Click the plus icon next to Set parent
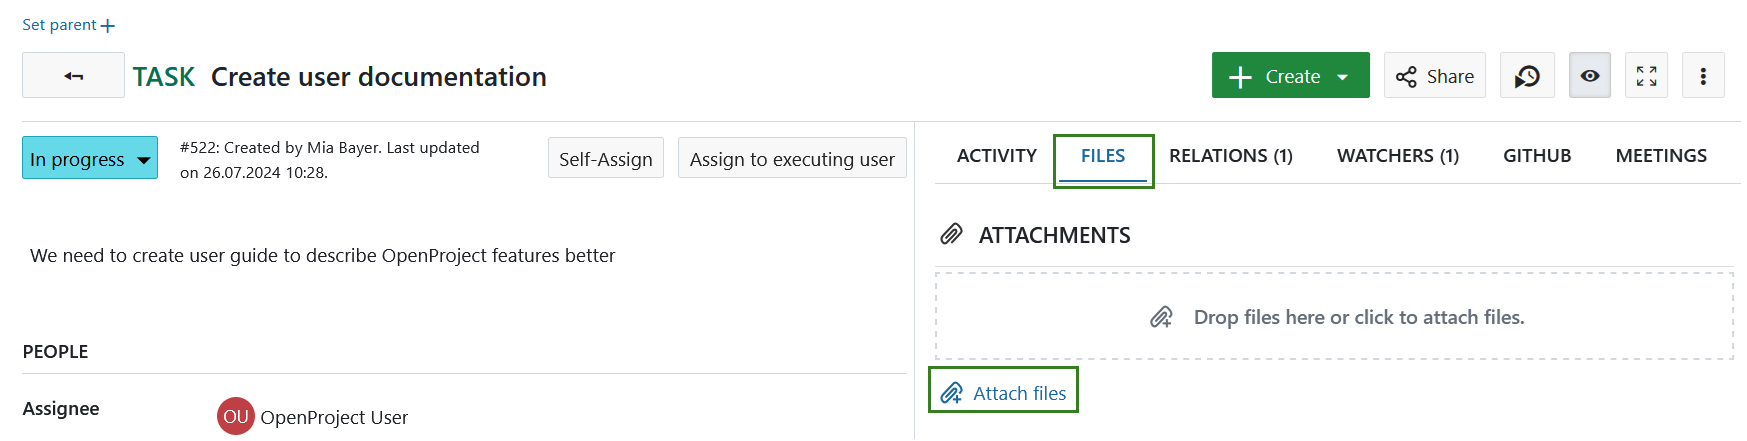This screenshot has height=441, width=1747. (108, 26)
